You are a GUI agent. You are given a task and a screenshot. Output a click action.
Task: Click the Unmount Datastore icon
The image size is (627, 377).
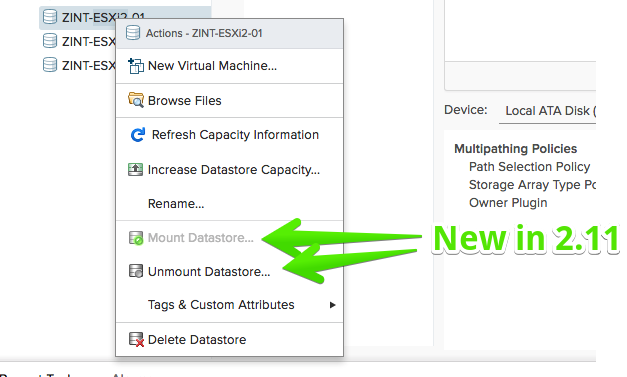point(136,271)
